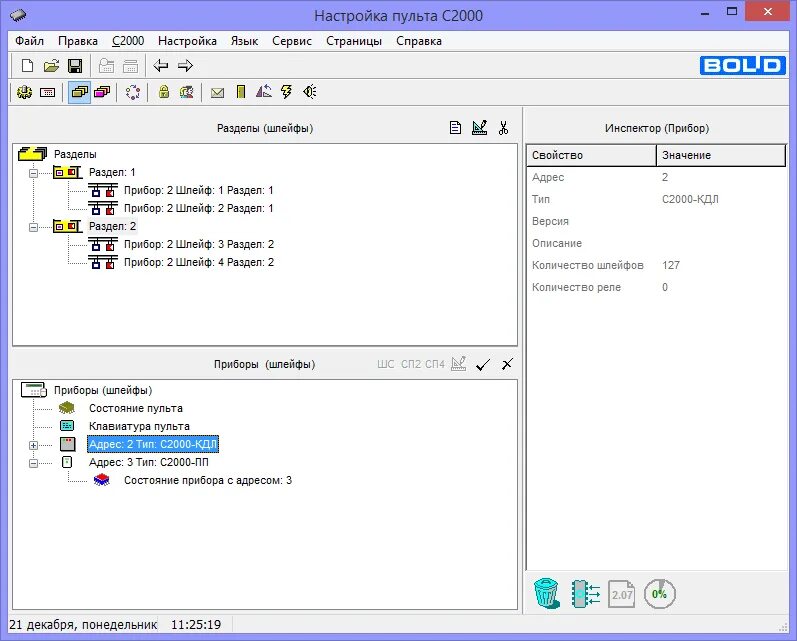Click the white keypad icon in toolbar
797x641 pixels.
click(x=47, y=93)
